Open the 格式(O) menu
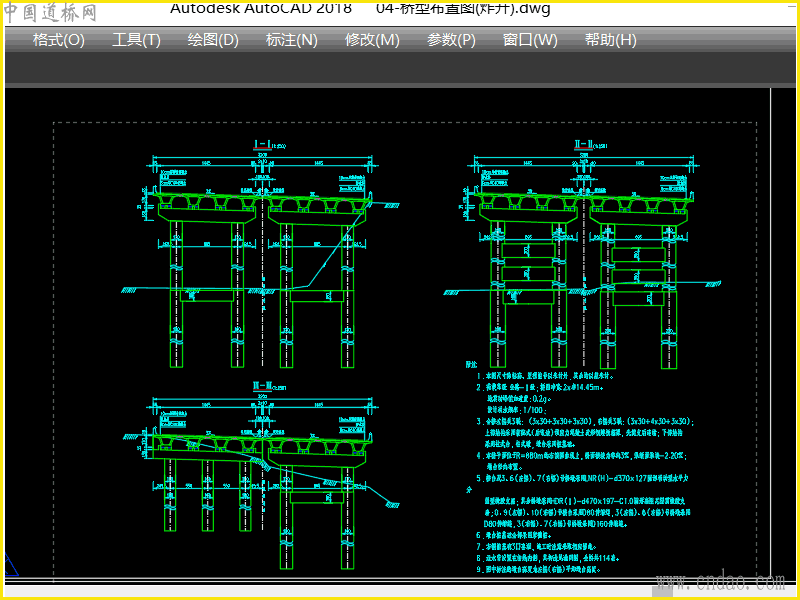The image size is (800, 600). (58, 40)
